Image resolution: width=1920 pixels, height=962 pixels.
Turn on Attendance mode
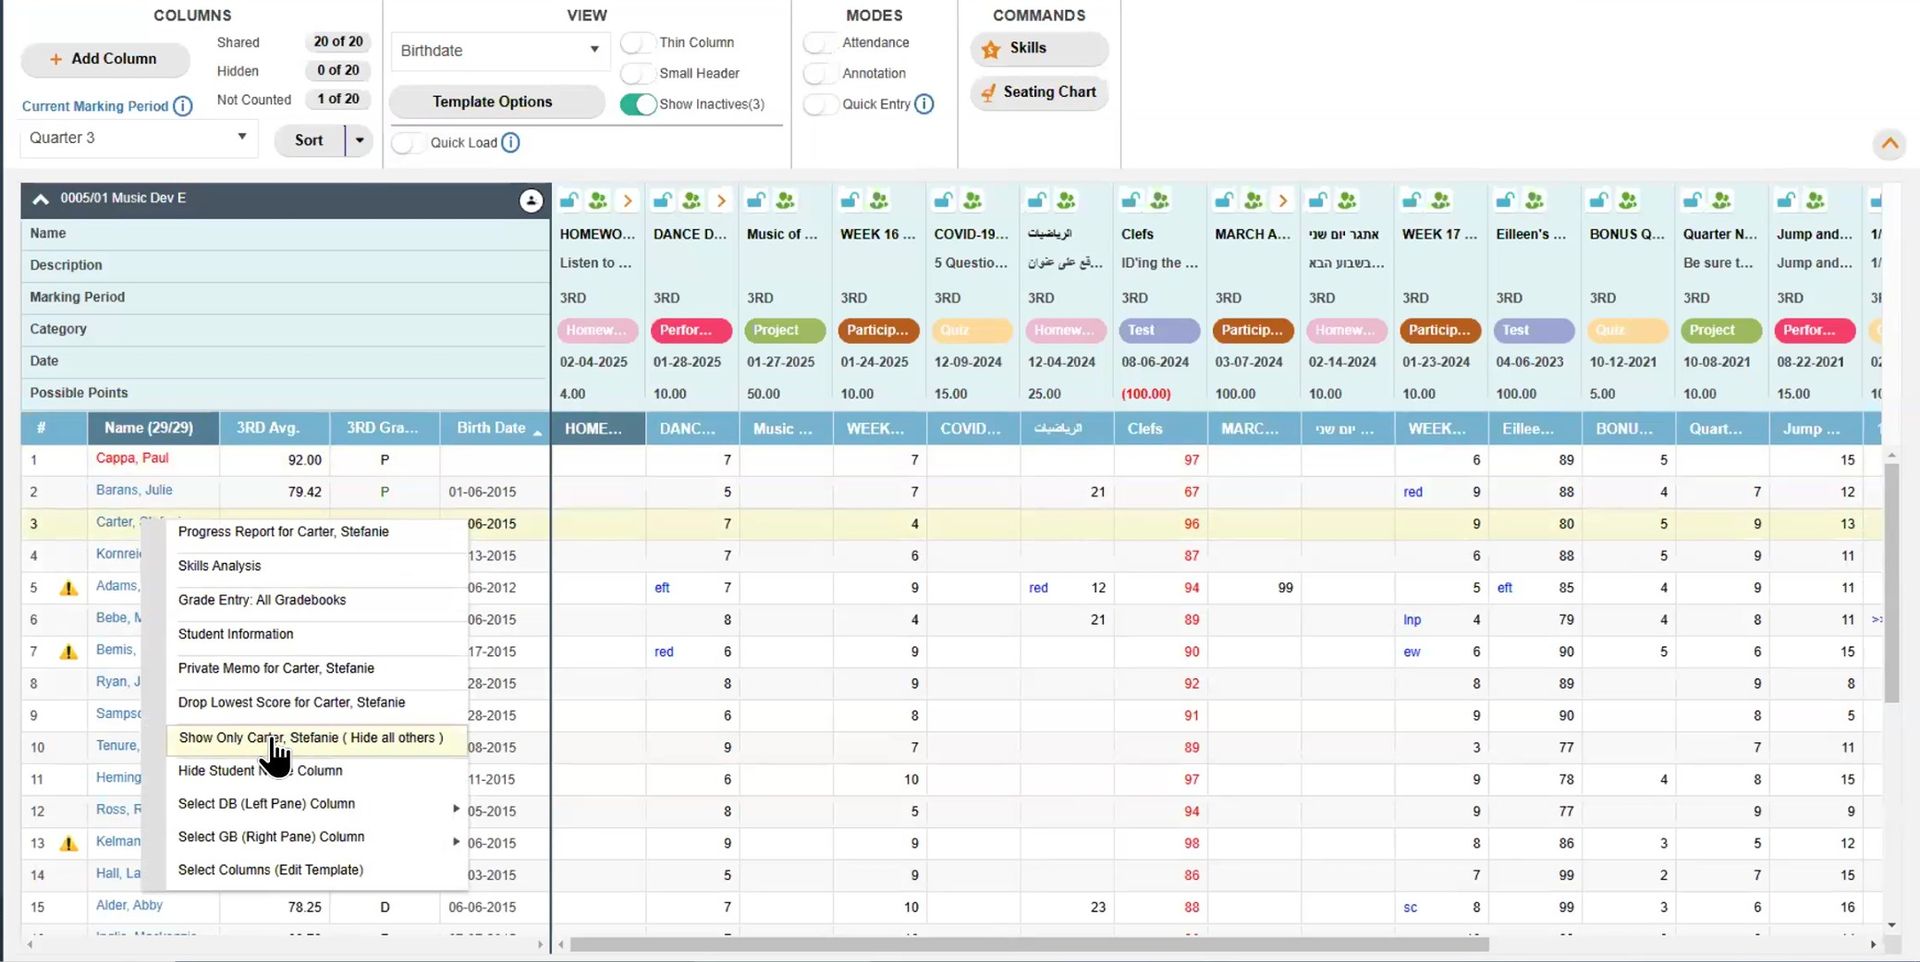pyautogui.click(x=820, y=43)
